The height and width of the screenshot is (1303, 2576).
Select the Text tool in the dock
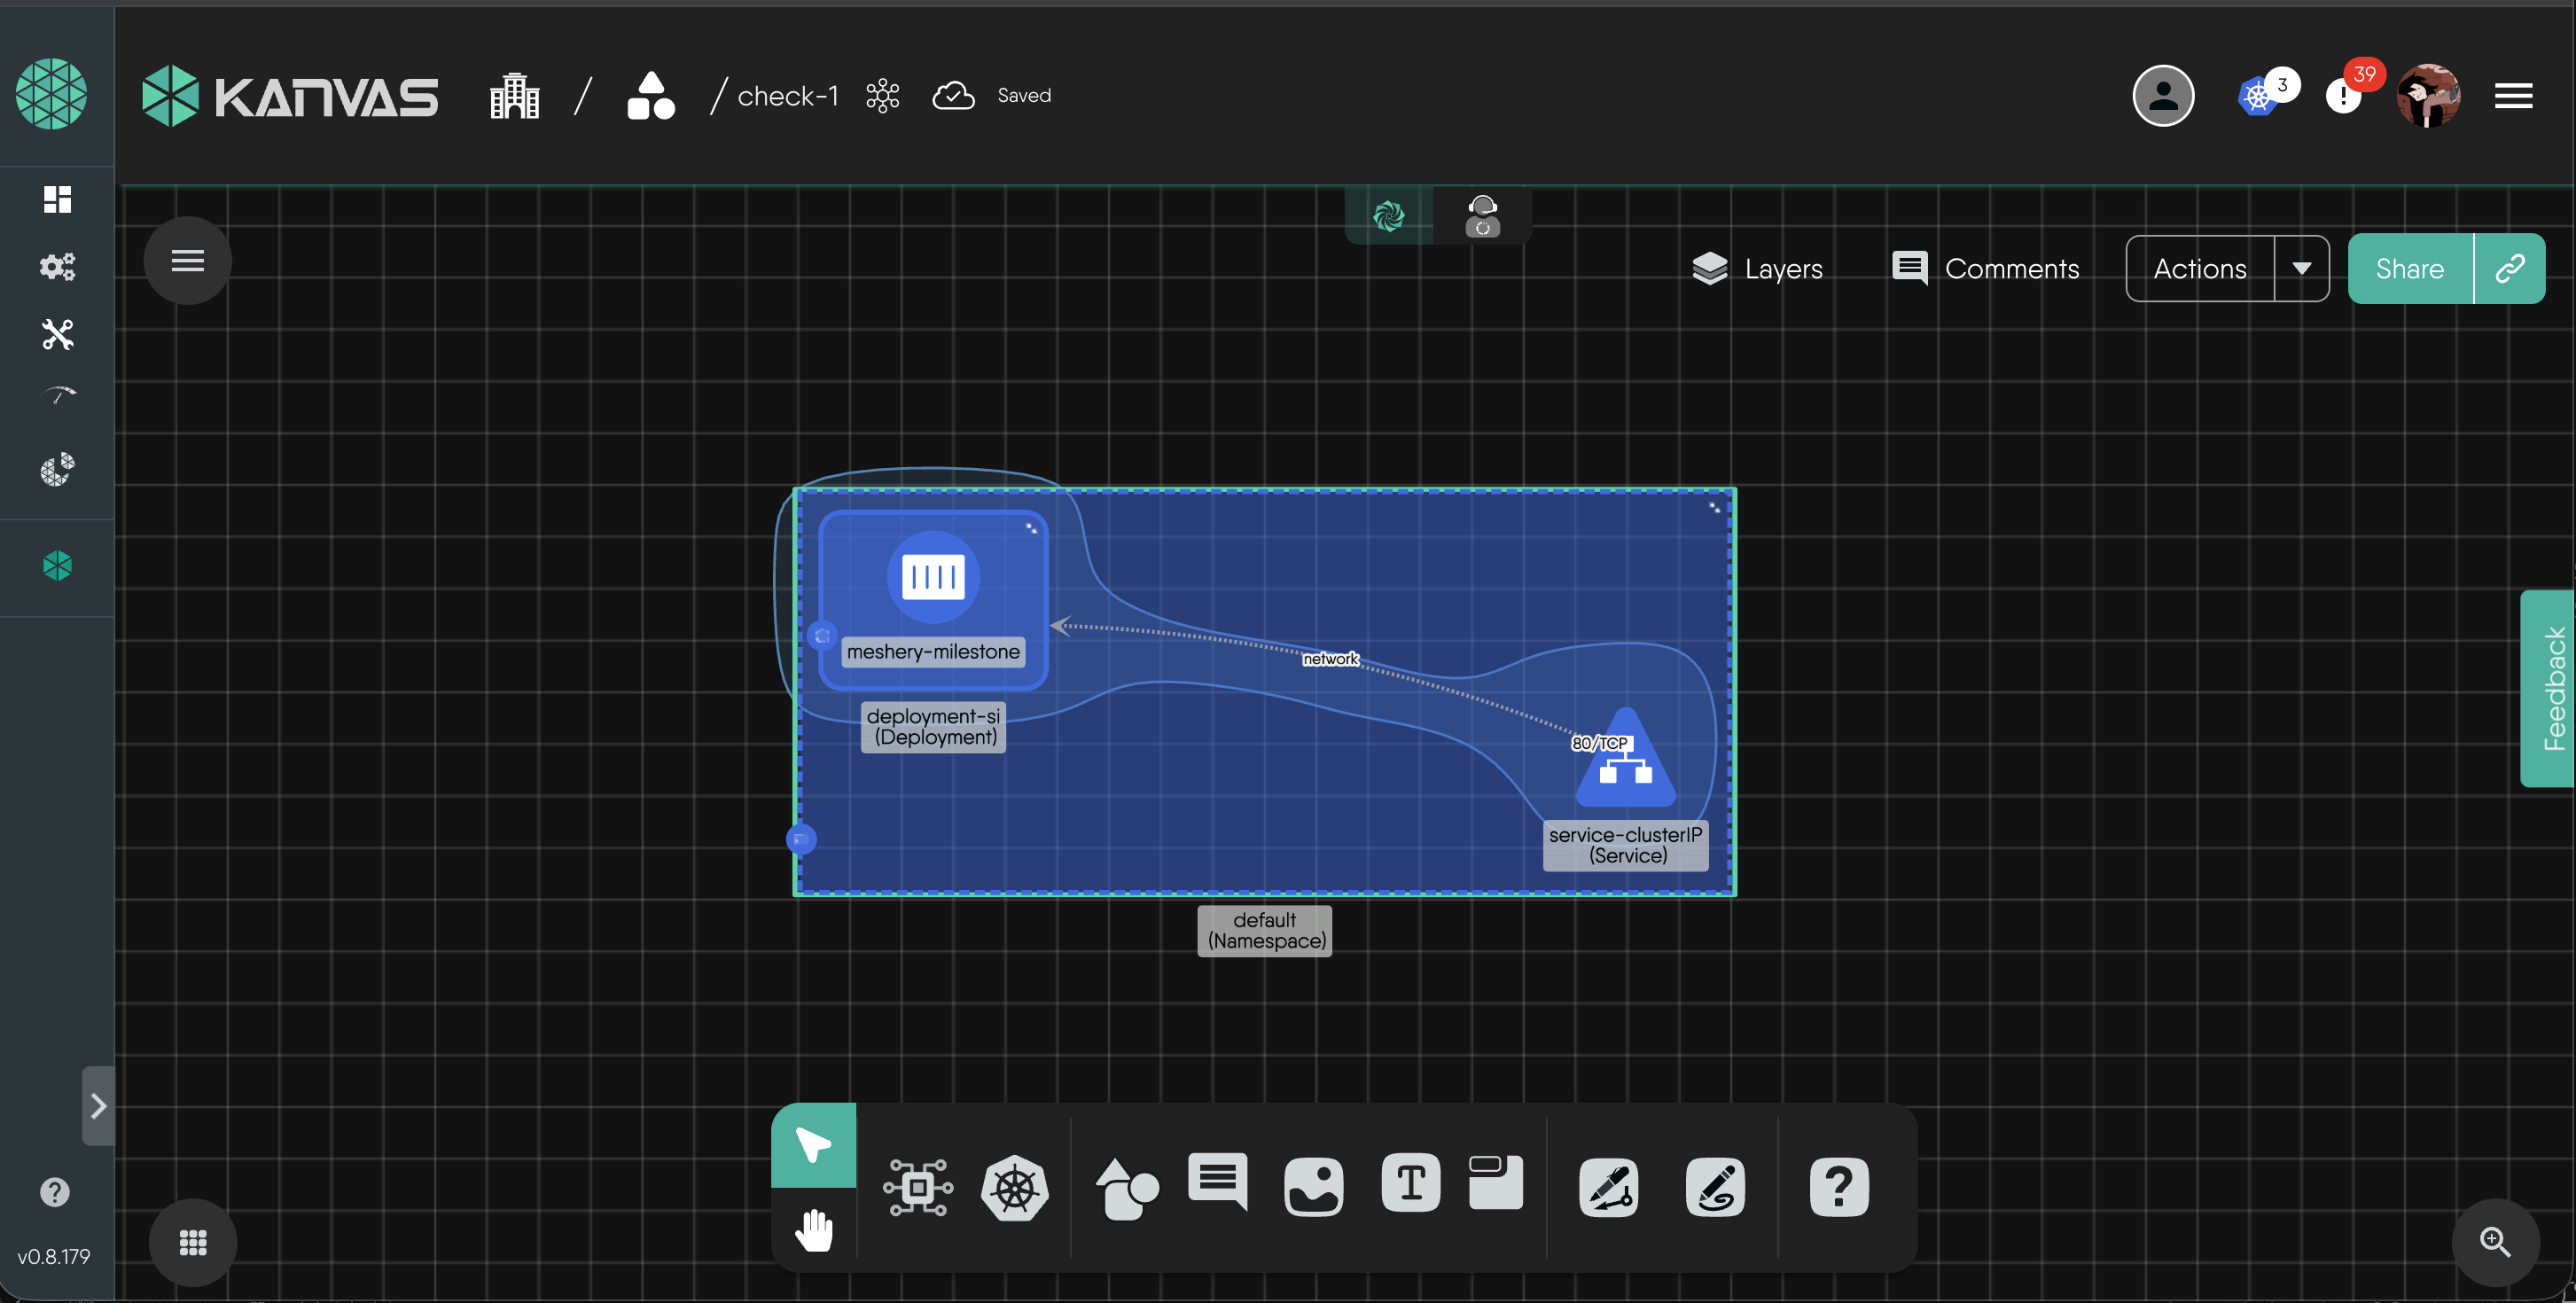[x=1410, y=1184]
